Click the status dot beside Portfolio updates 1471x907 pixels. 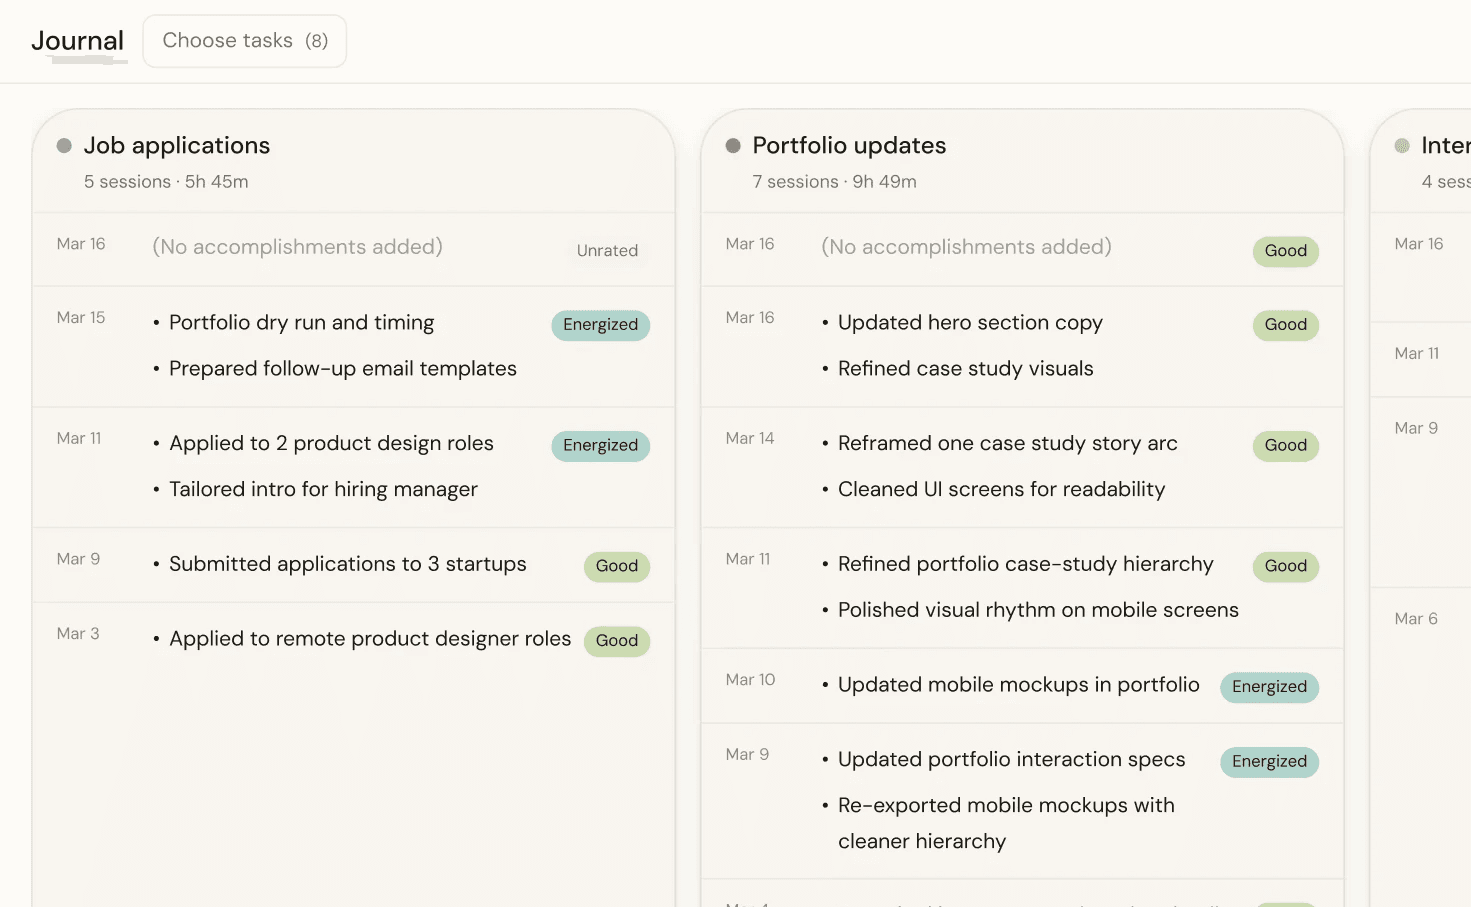pyautogui.click(x=733, y=146)
